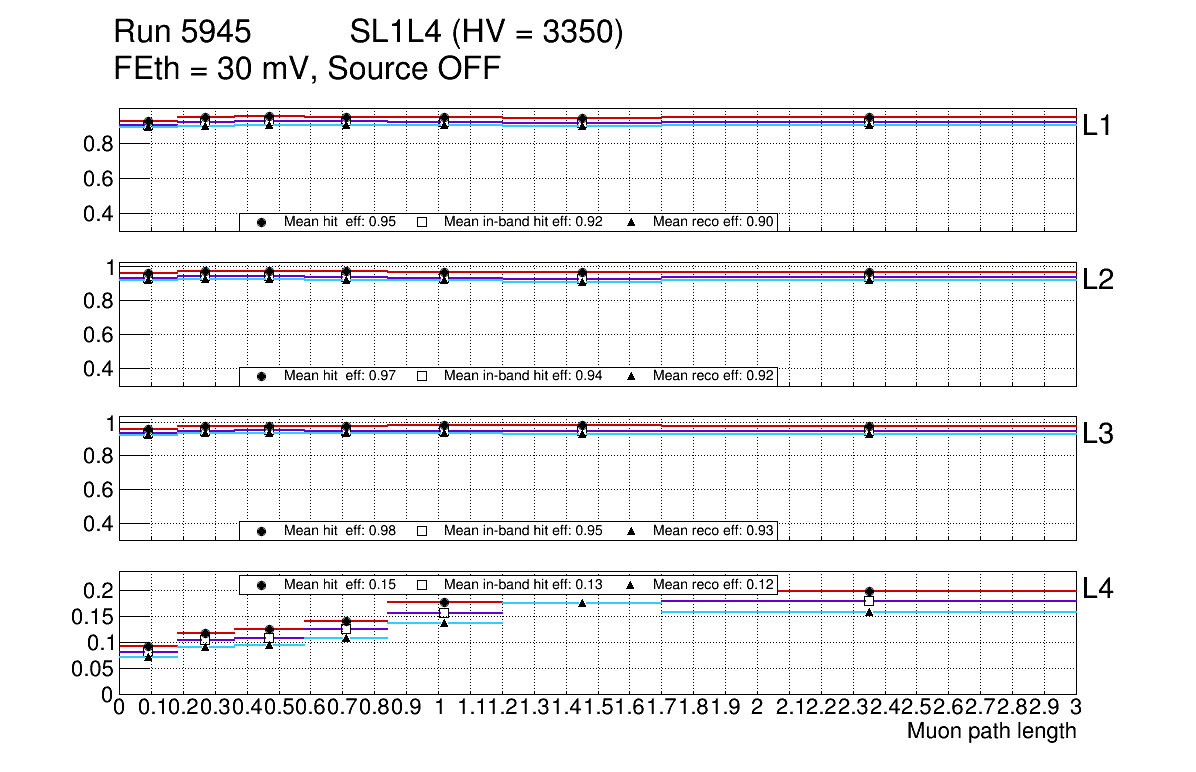Screen dimensions: 1196x772
Task: Click the L4 panel label
Action: (x=1100, y=589)
